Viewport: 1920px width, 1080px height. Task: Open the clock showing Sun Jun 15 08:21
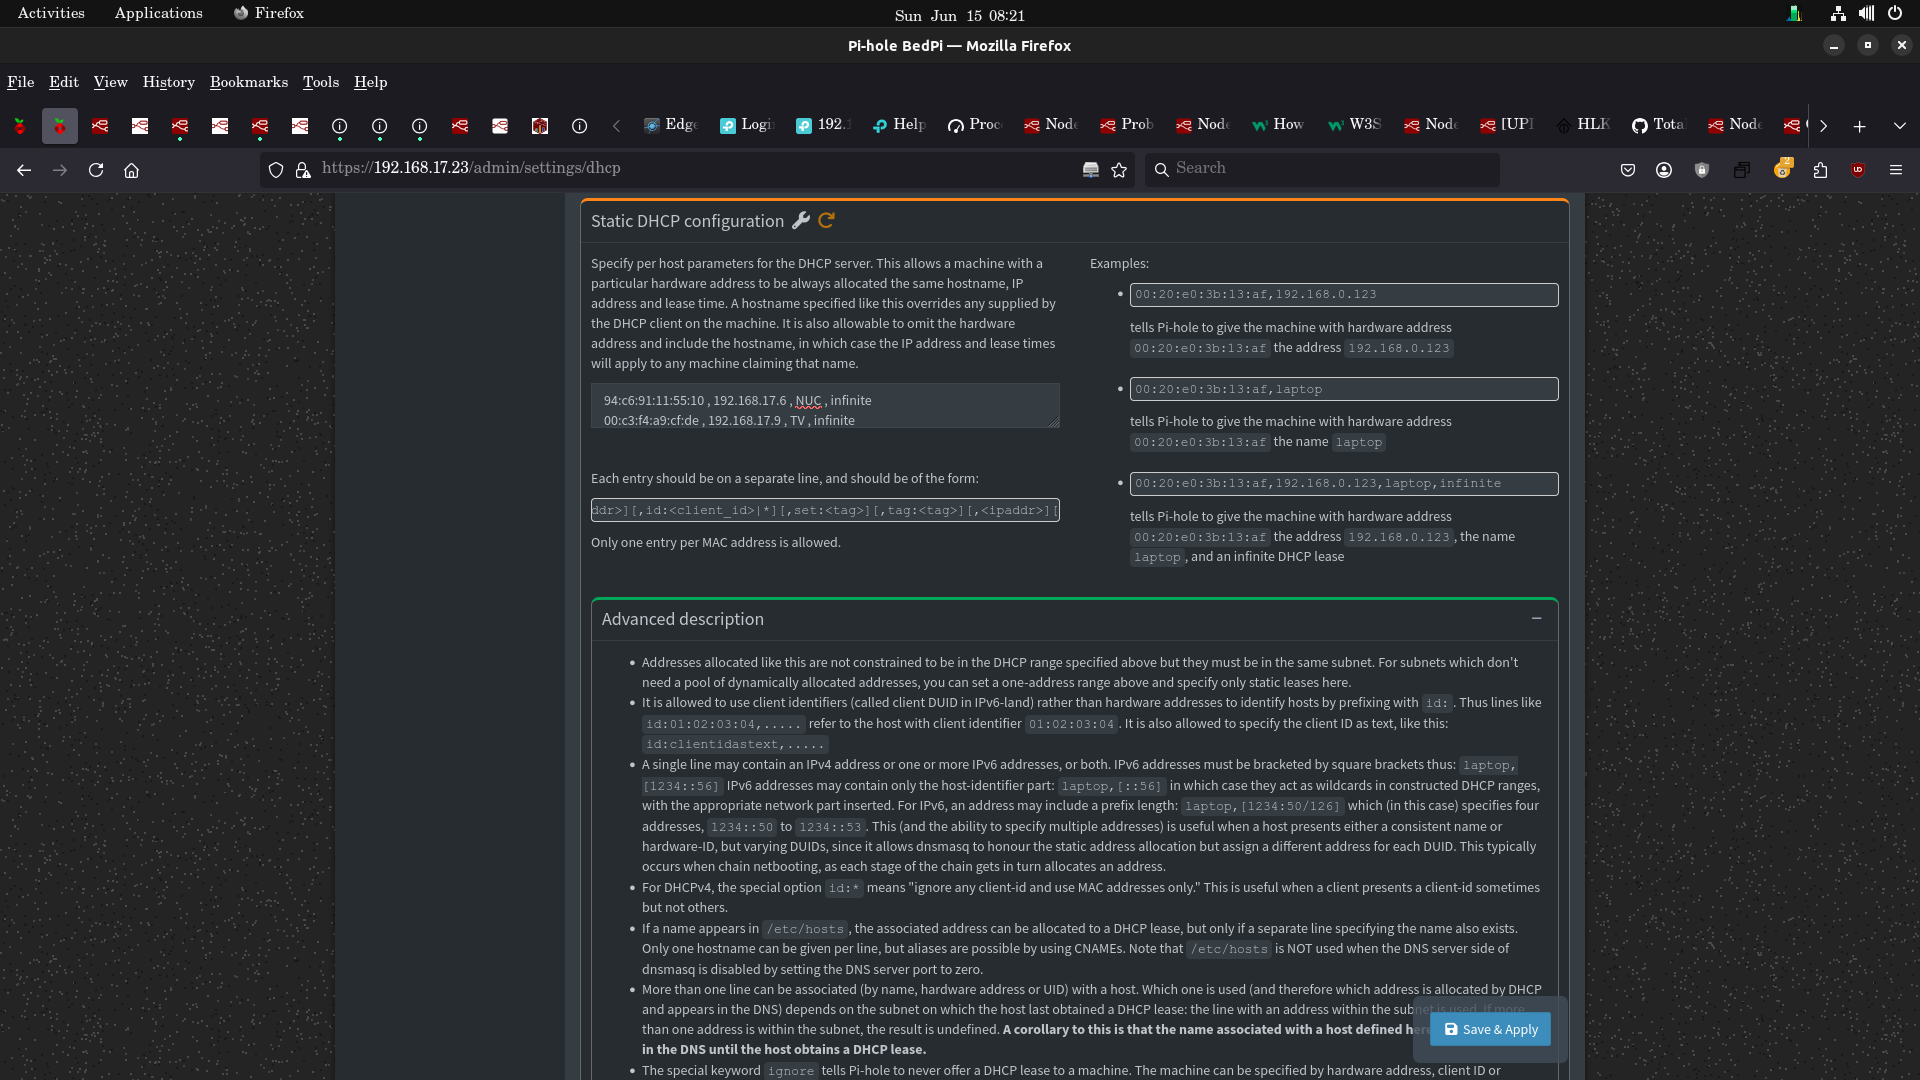point(959,15)
